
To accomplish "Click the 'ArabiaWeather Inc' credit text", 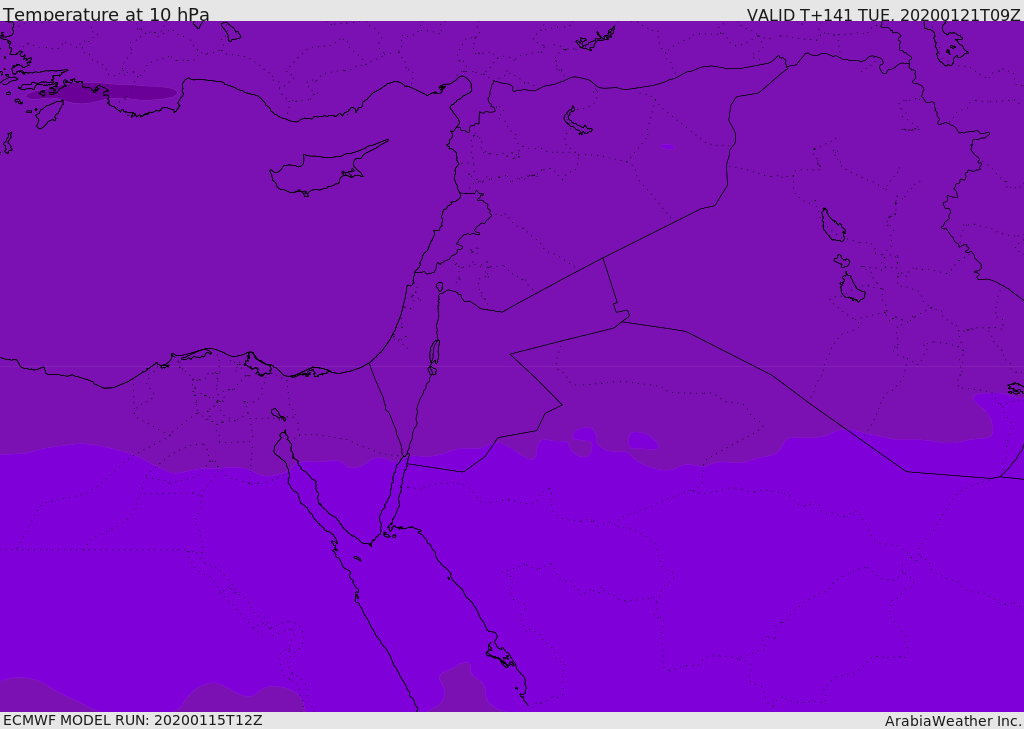I will (952, 721).
